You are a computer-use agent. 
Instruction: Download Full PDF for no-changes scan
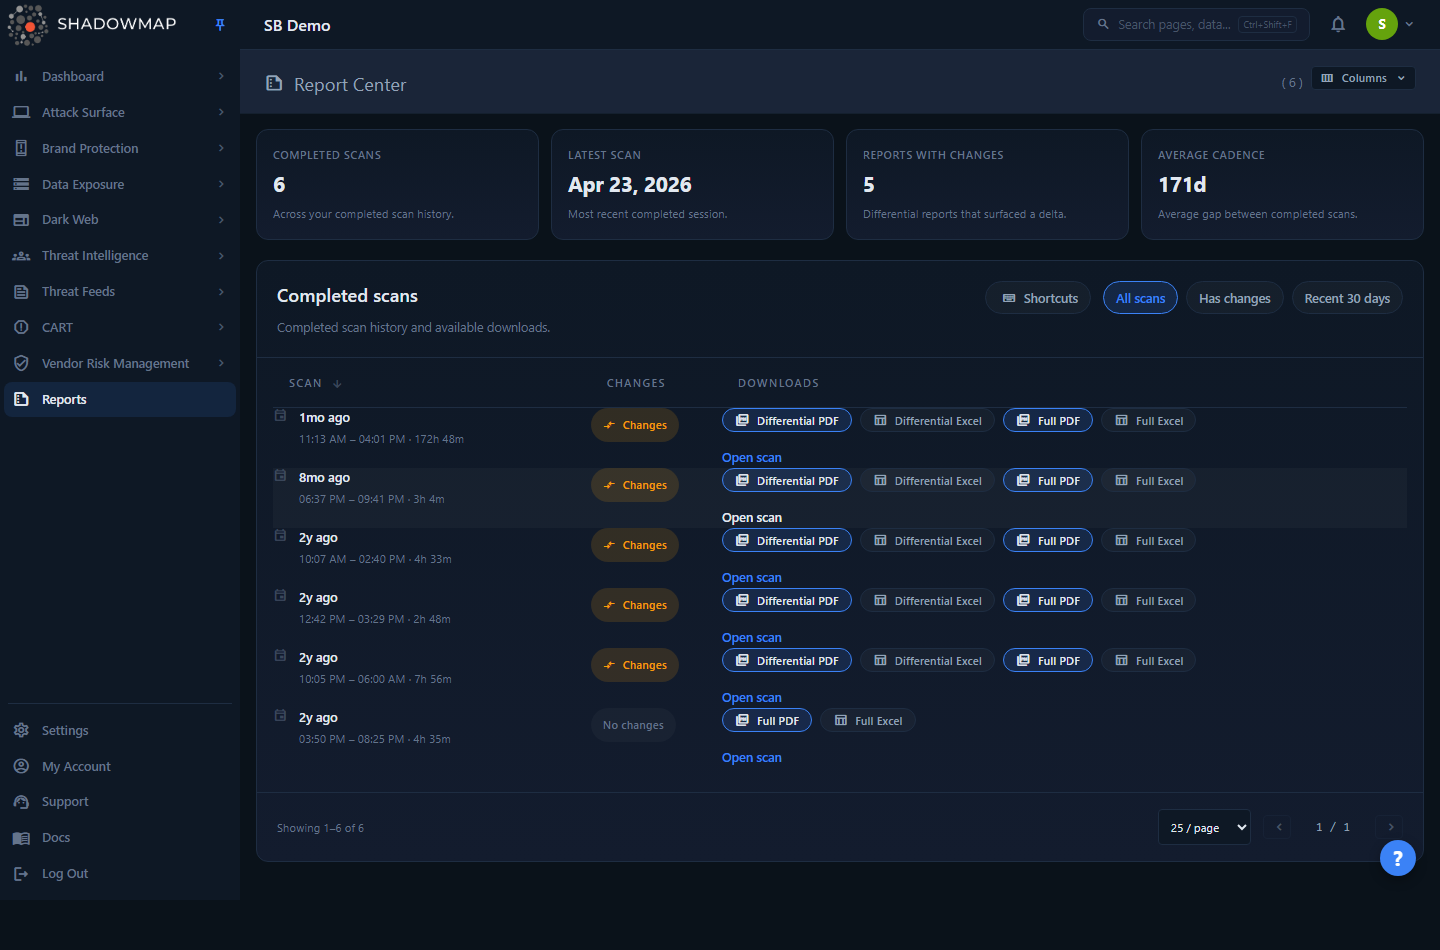pyautogui.click(x=767, y=721)
